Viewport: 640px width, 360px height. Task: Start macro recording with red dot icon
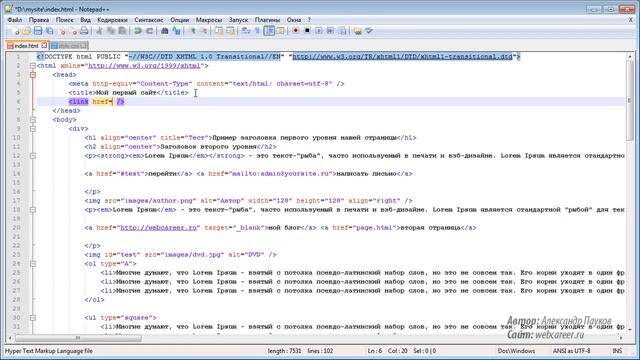tap(296, 31)
